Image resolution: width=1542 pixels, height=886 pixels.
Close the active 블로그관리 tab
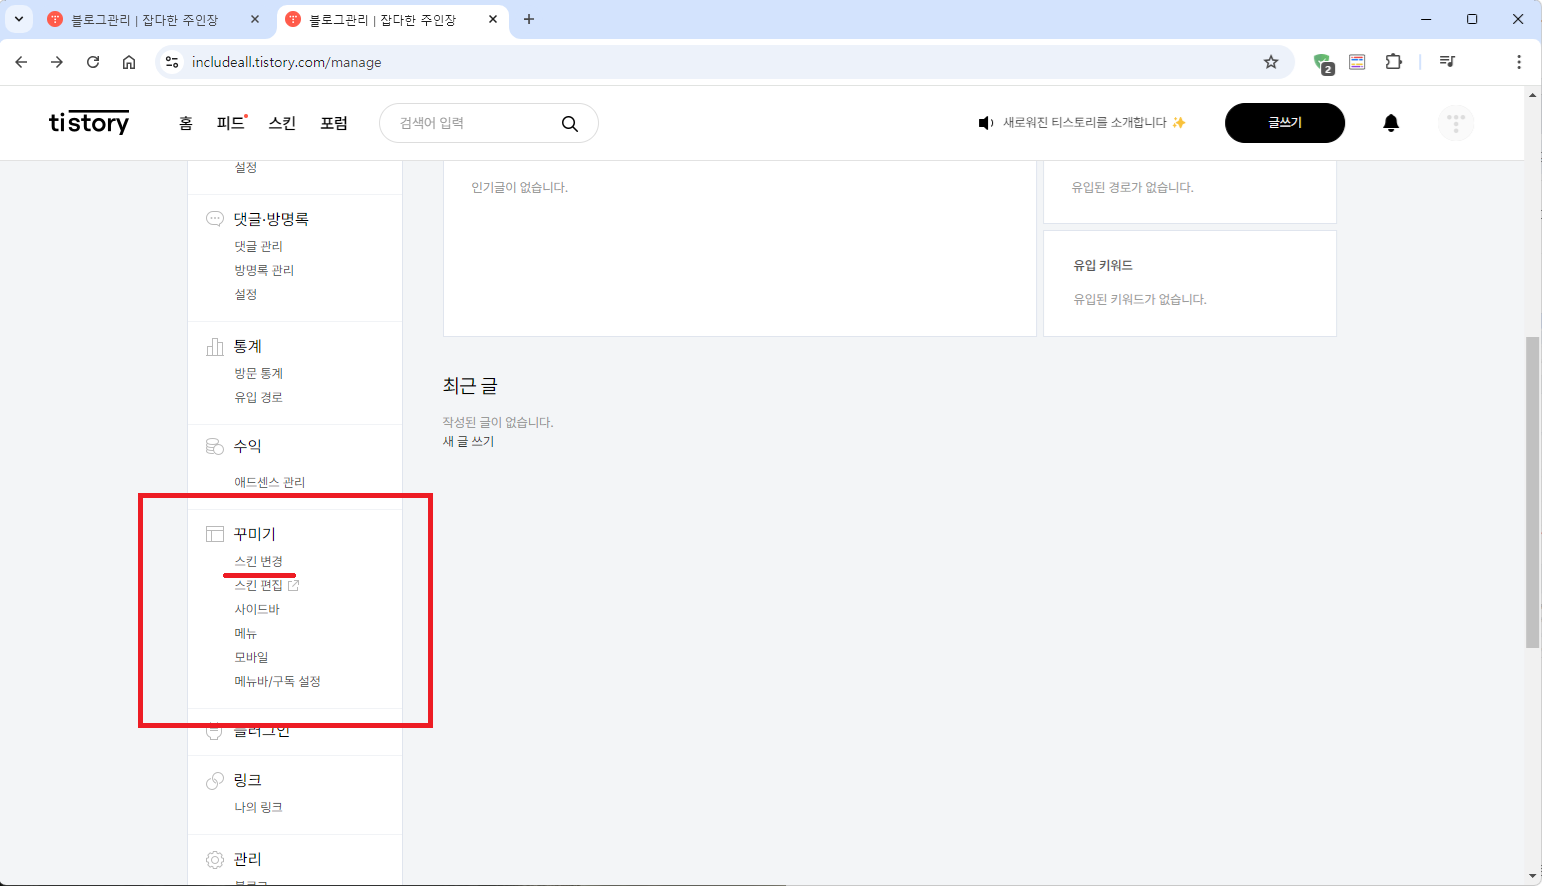(493, 19)
